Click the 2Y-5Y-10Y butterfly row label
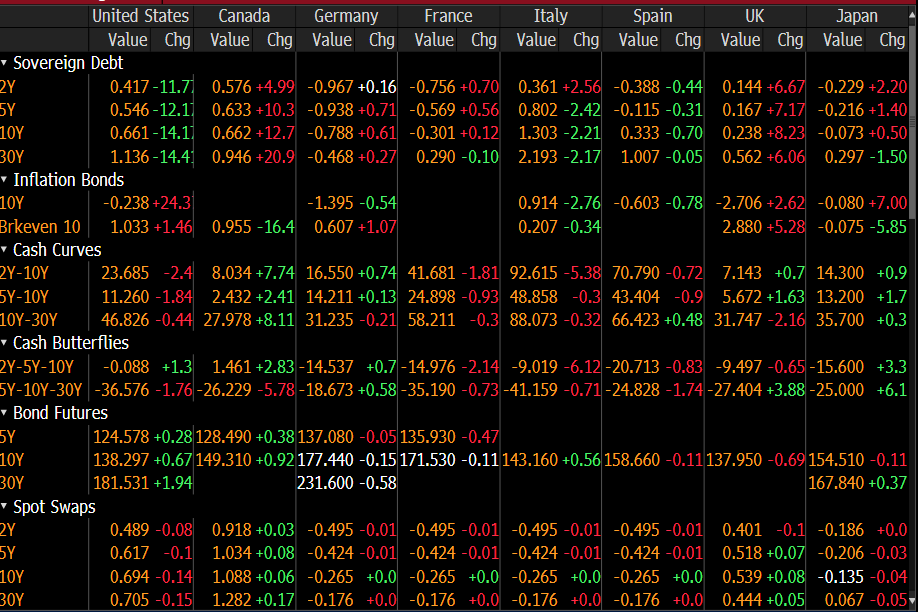This screenshot has width=918, height=612. click(37, 367)
